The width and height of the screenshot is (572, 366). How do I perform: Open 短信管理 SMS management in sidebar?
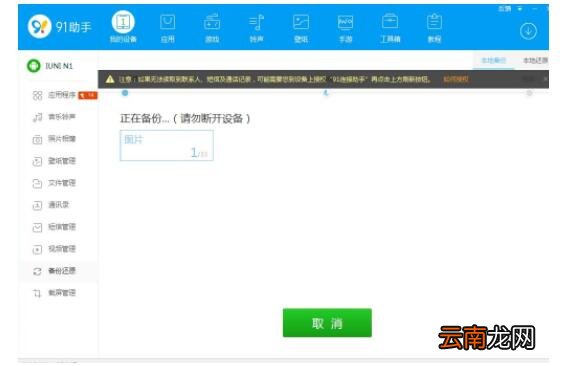click(54, 227)
